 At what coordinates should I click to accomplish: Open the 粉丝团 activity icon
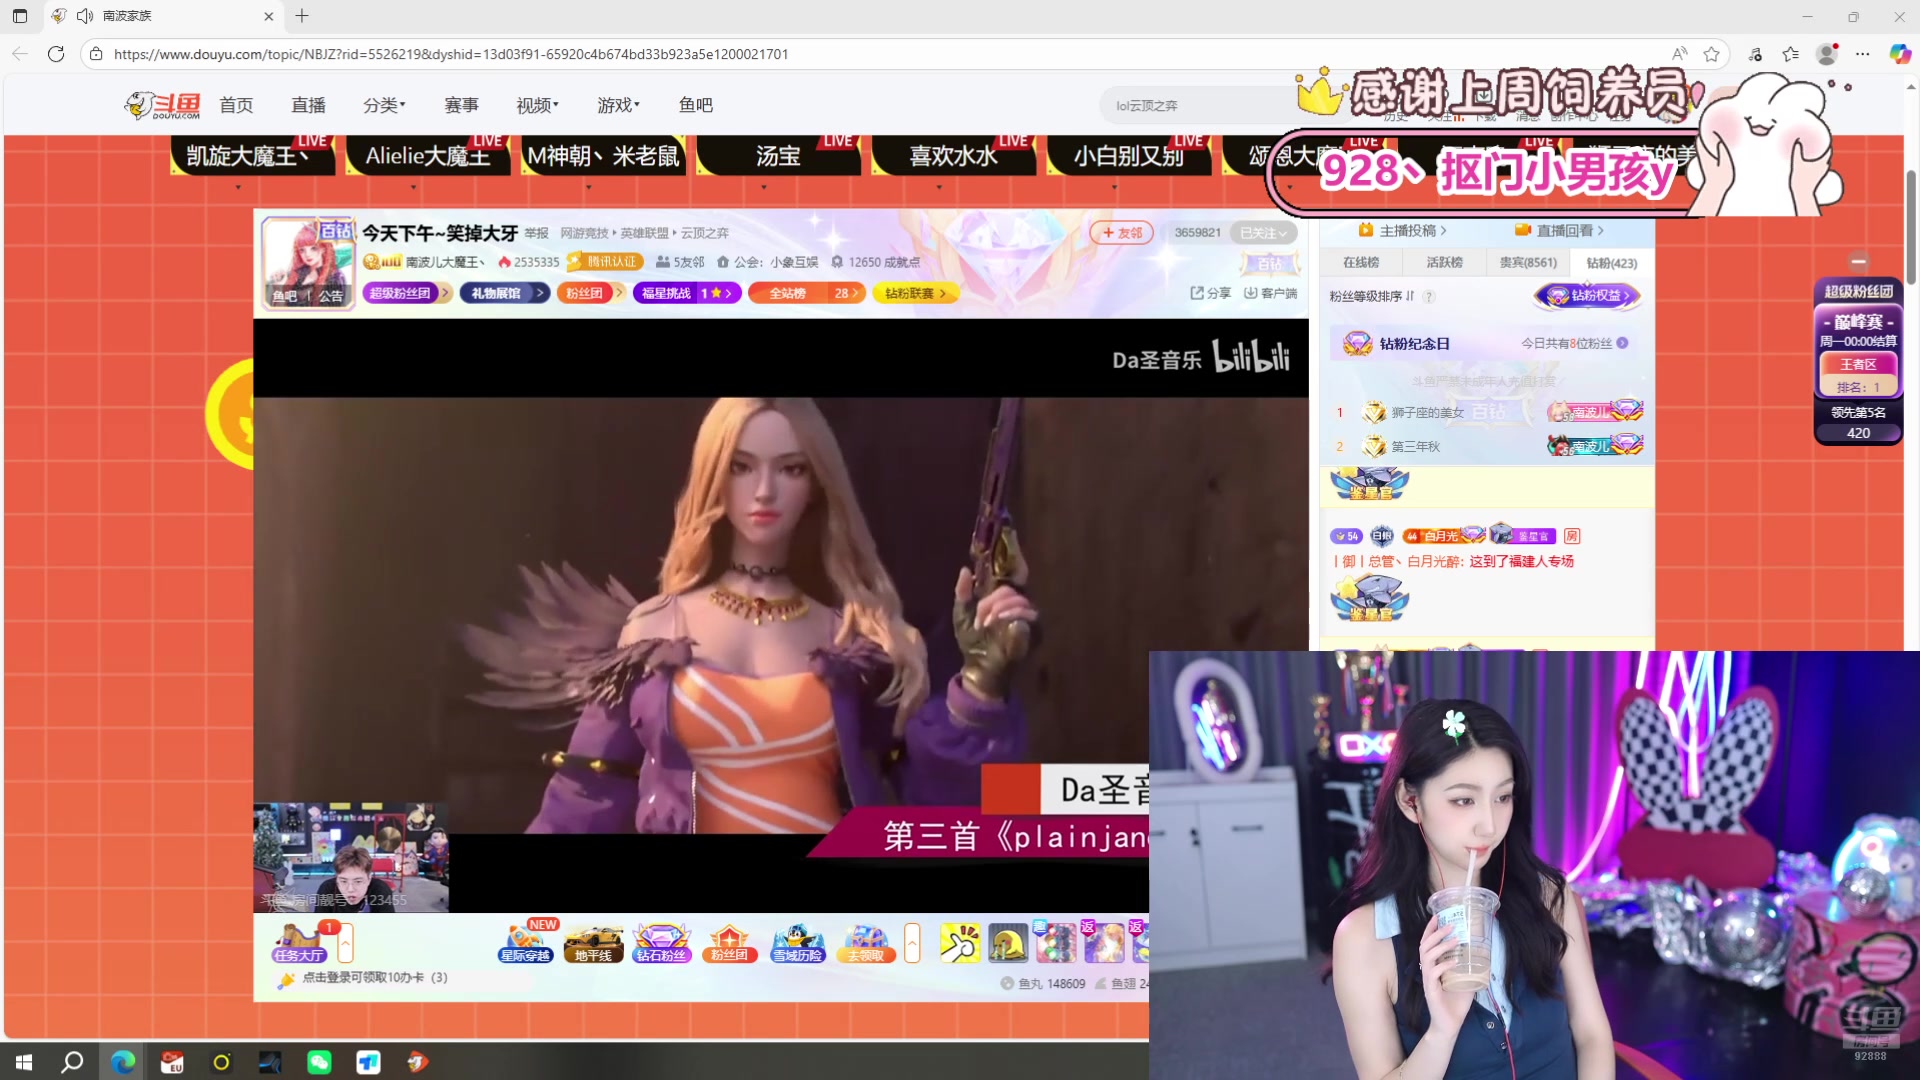pos(729,943)
